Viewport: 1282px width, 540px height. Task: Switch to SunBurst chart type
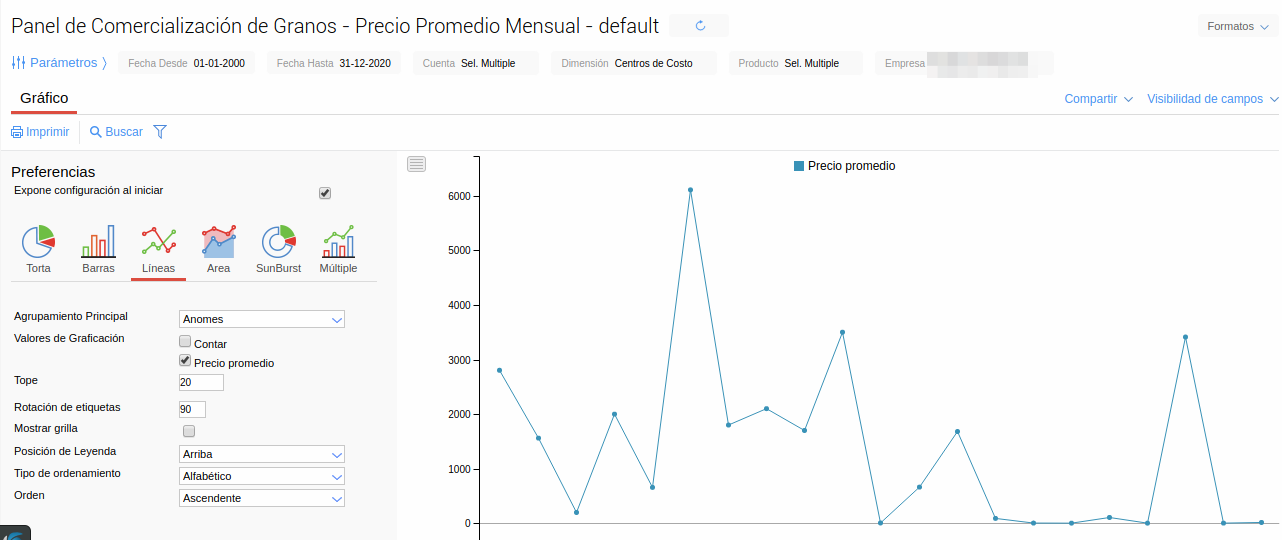[279, 242]
